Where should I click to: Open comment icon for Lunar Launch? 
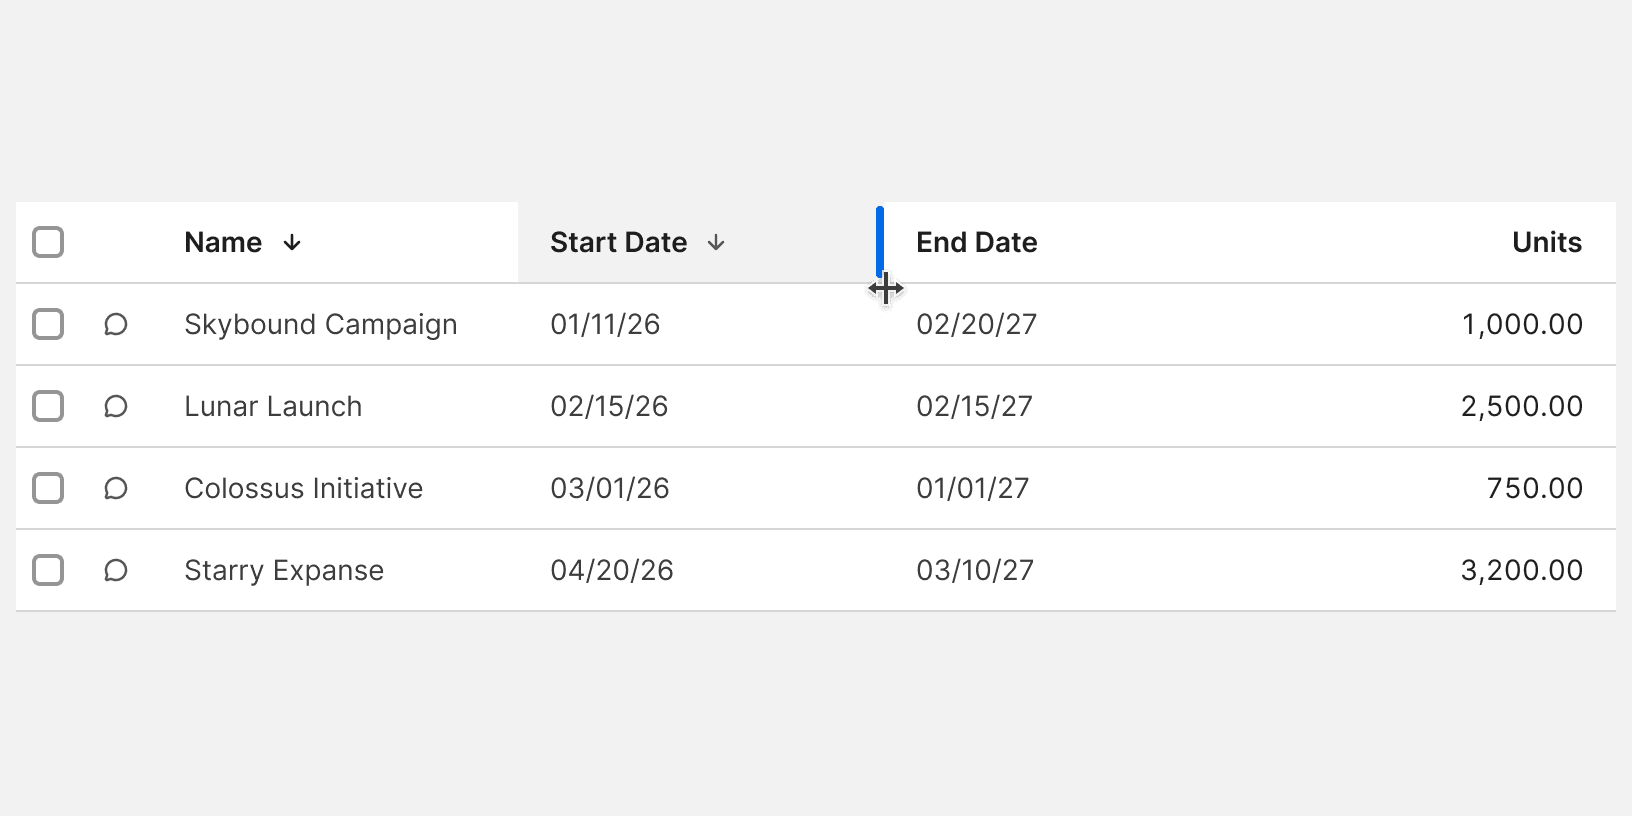116,407
